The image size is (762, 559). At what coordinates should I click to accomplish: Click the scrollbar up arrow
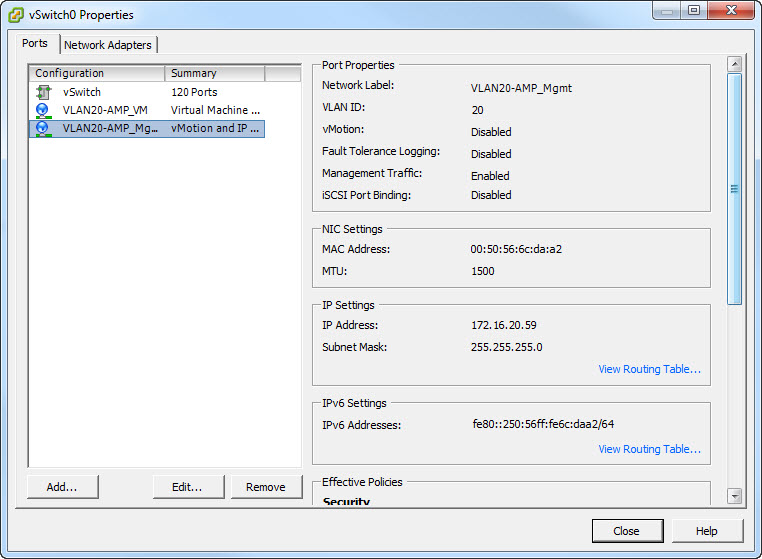[x=735, y=64]
